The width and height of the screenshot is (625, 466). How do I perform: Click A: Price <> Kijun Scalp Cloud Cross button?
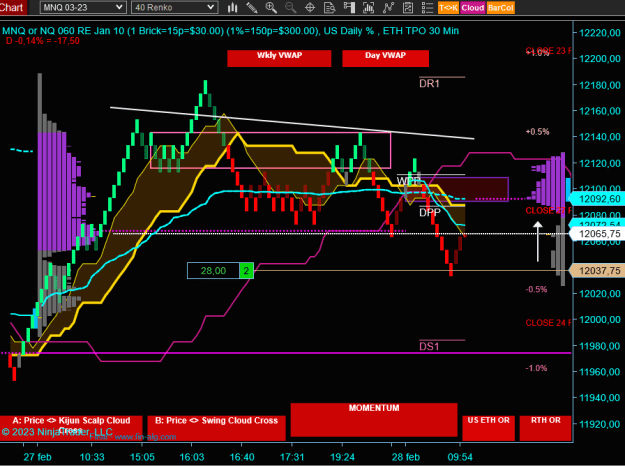(x=71, y=428)
